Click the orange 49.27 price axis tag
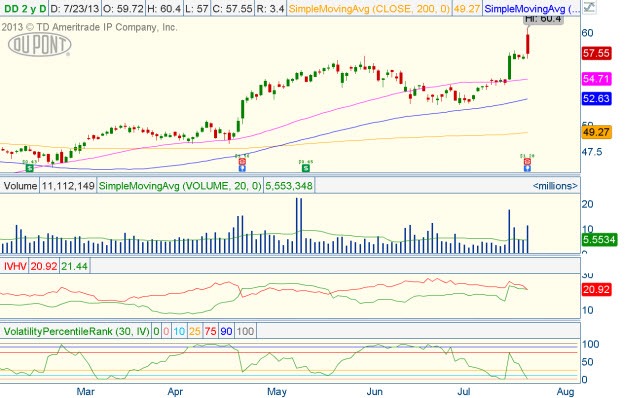The width and height of the screenshot is (625, 398). pos(596,132)
